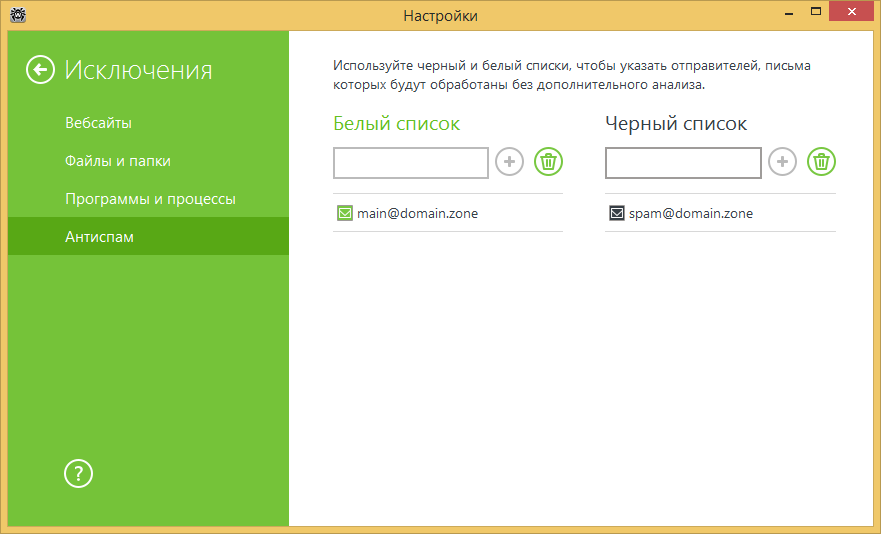The width and height of the screenshot is (881, 534).
Task: Go back using the arrow beside Исключения
Action: (40, 70)
